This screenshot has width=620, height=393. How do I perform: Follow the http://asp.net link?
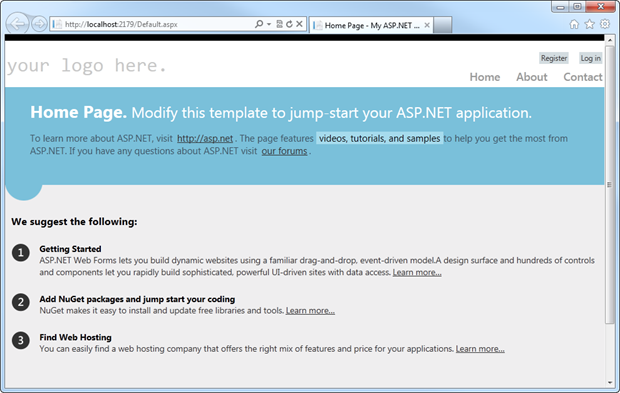[x=205, y=138]
